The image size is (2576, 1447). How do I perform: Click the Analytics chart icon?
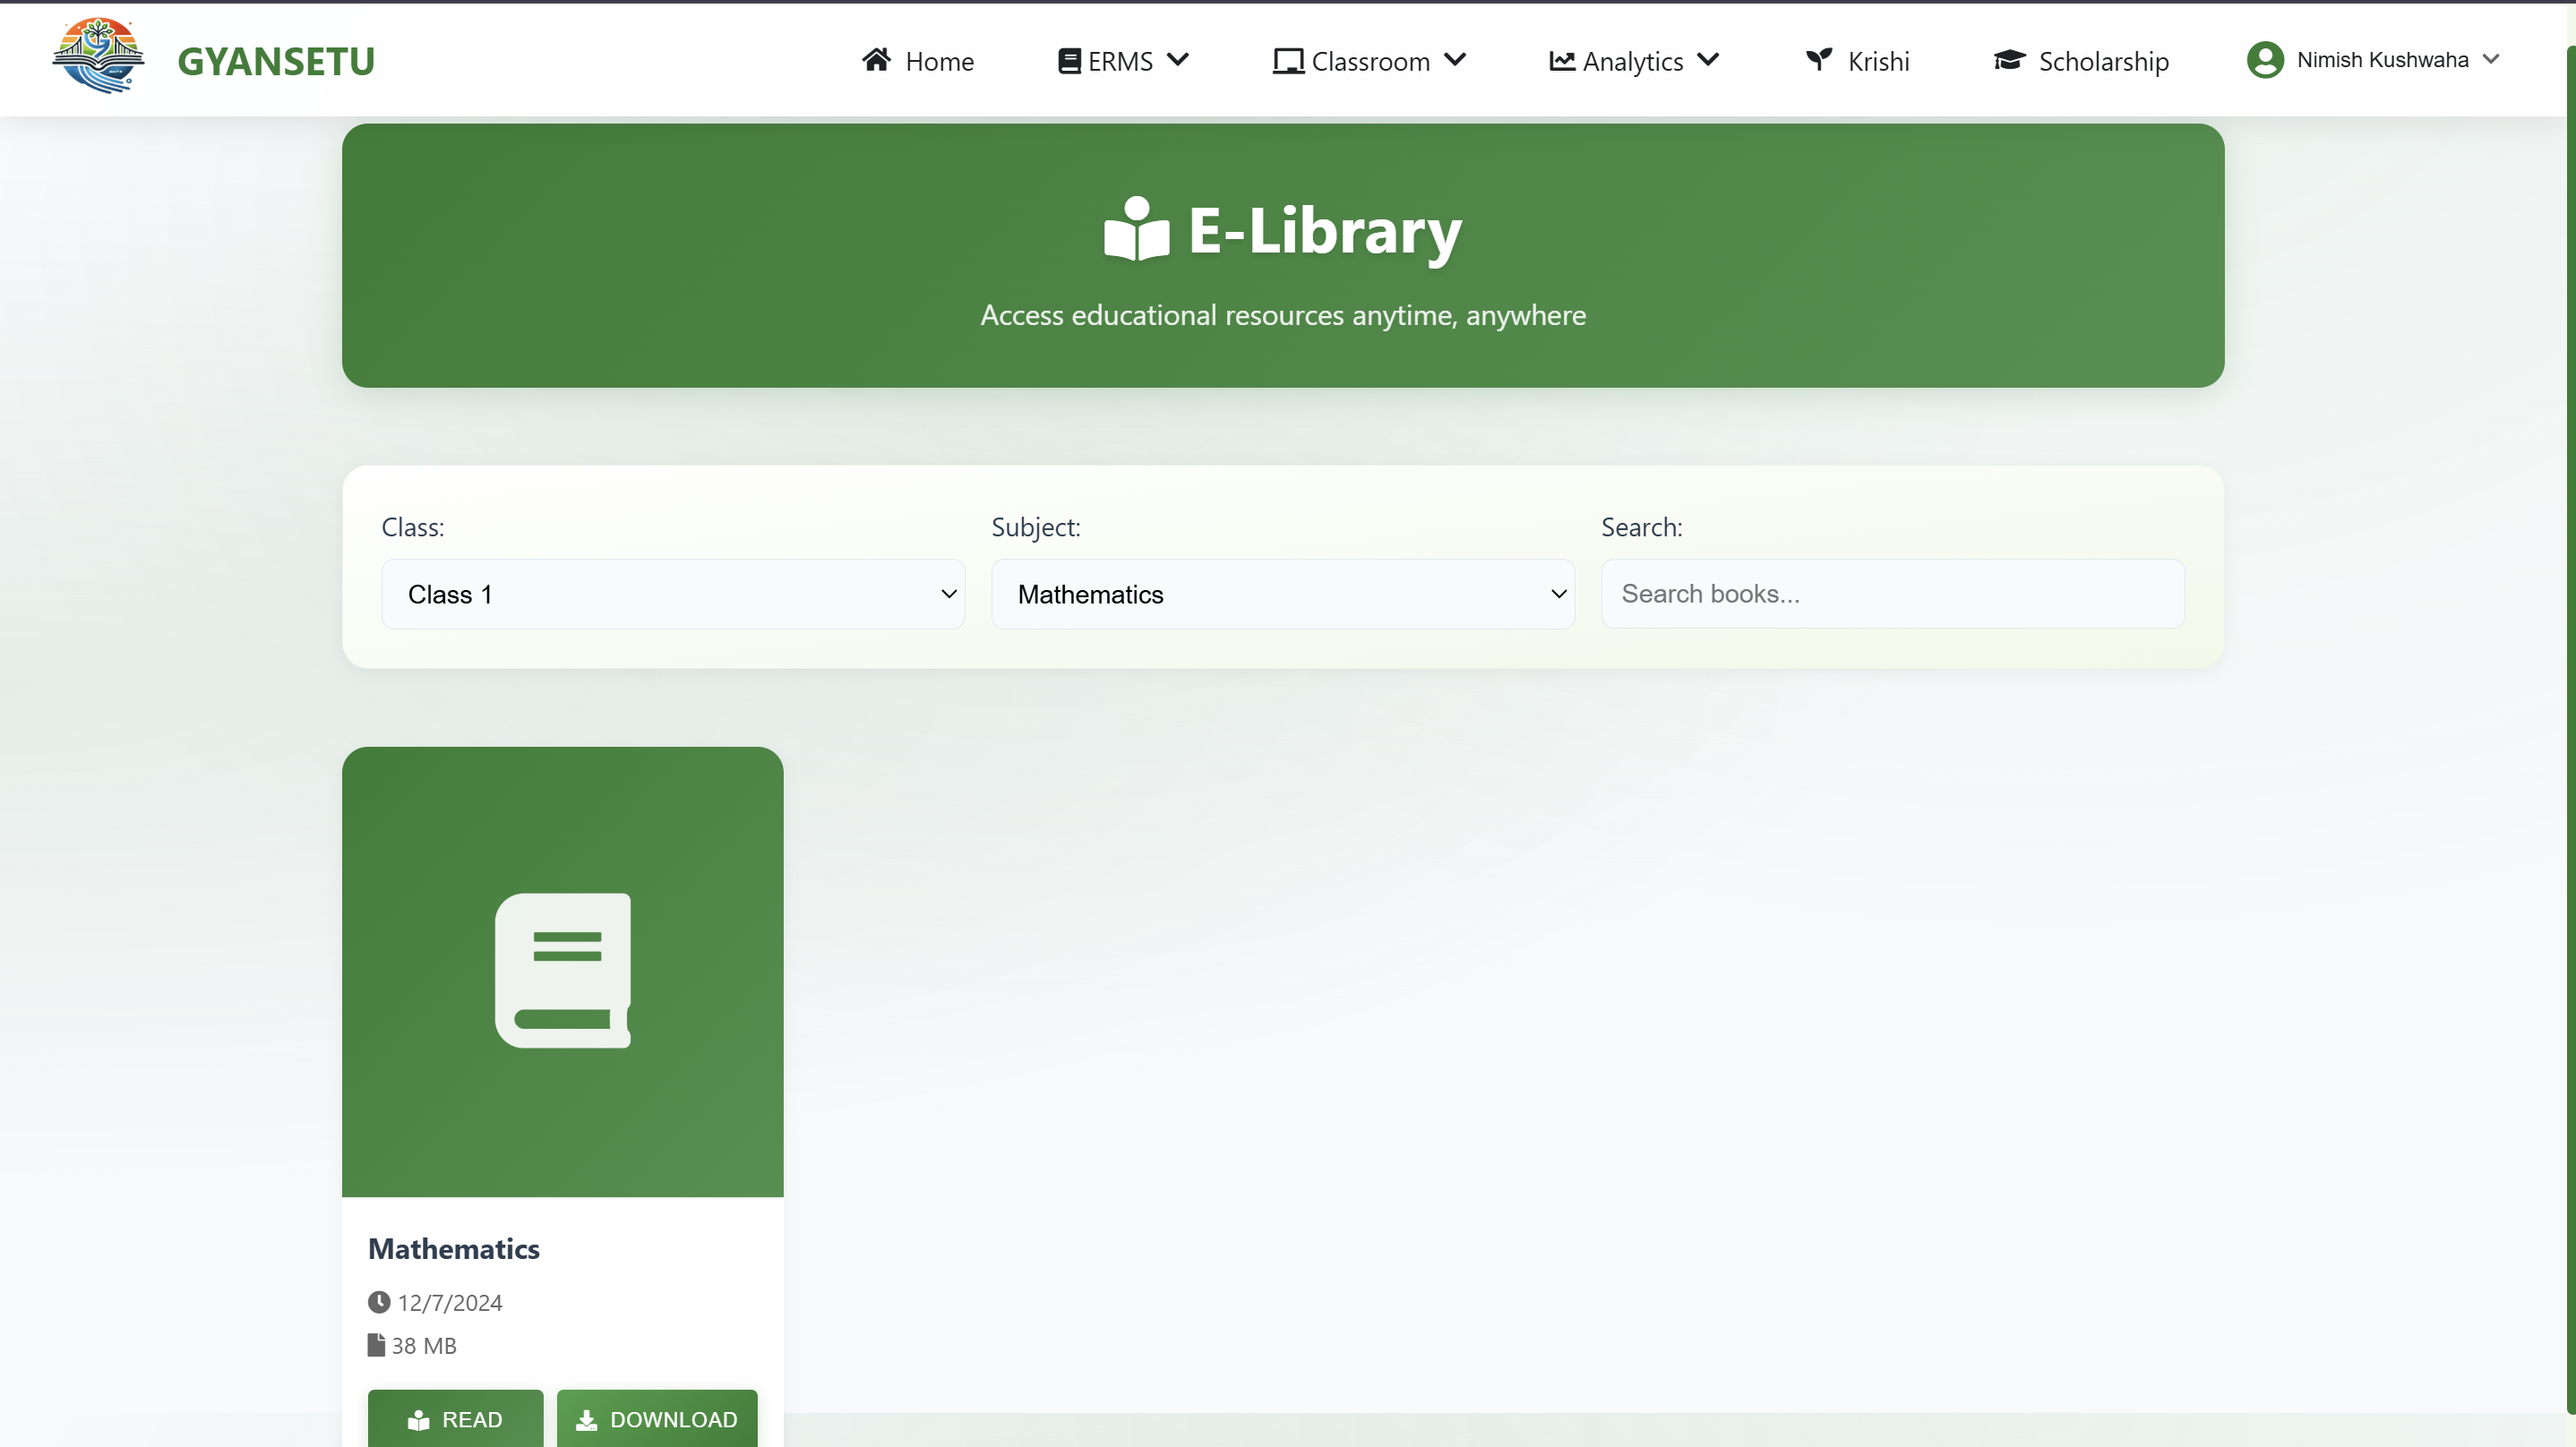point(1562,61)
